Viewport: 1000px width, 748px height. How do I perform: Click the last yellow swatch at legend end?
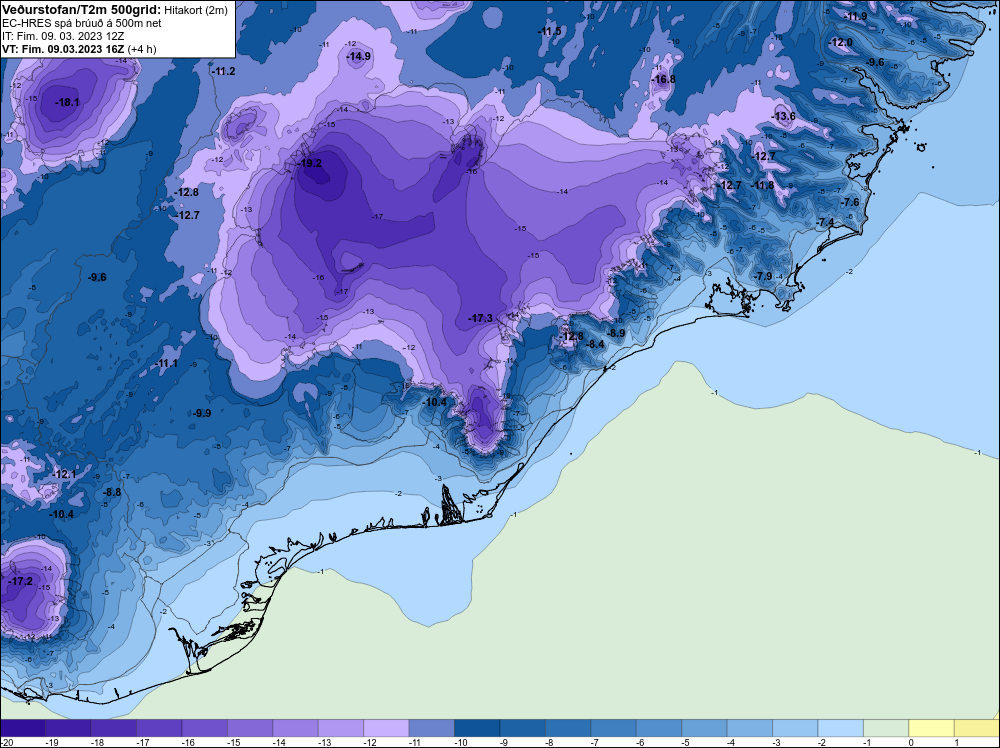[x=977, y=728]
